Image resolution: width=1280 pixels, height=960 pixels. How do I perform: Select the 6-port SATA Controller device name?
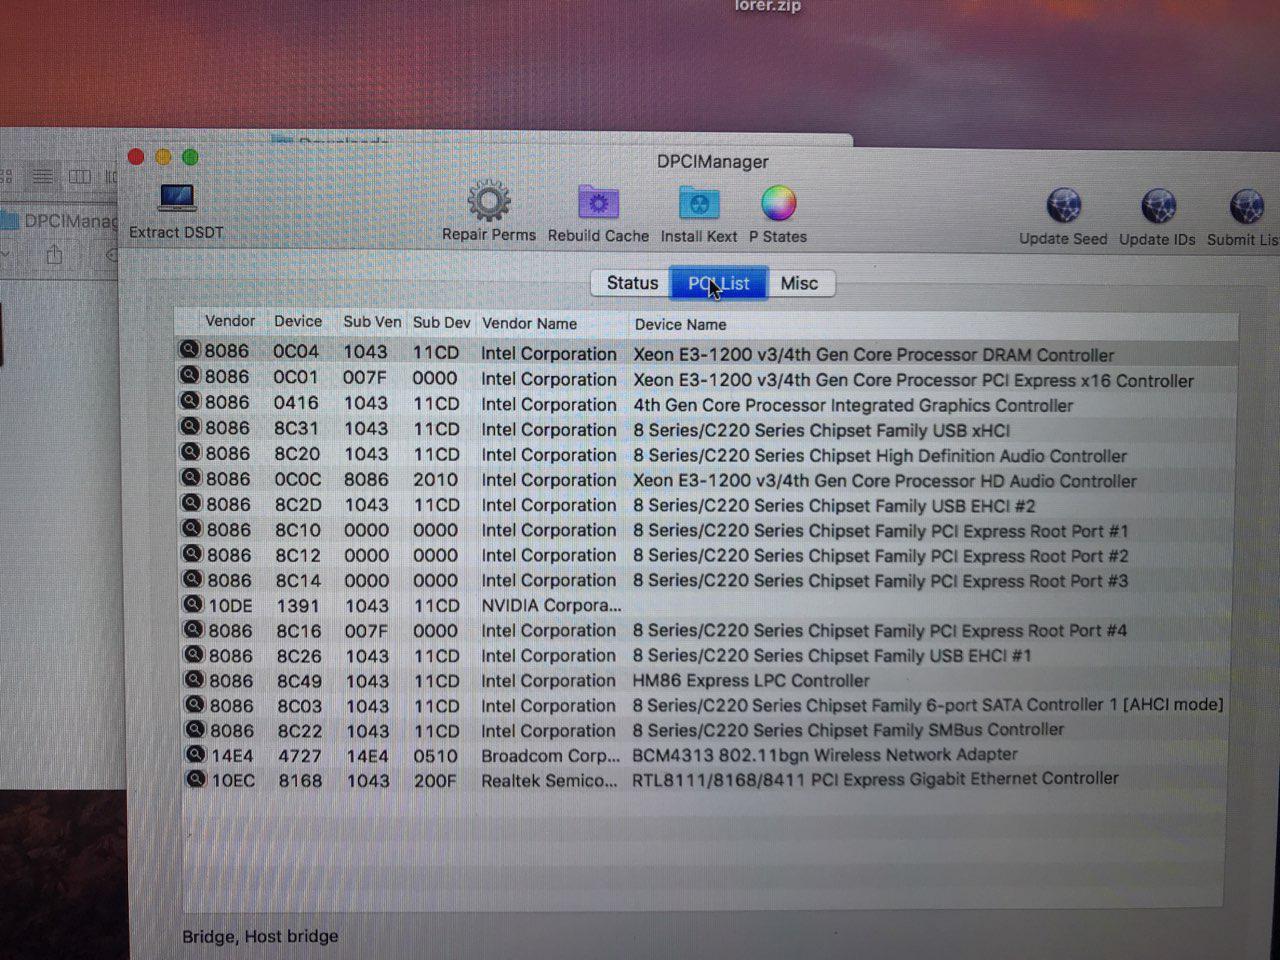[927, 705]
